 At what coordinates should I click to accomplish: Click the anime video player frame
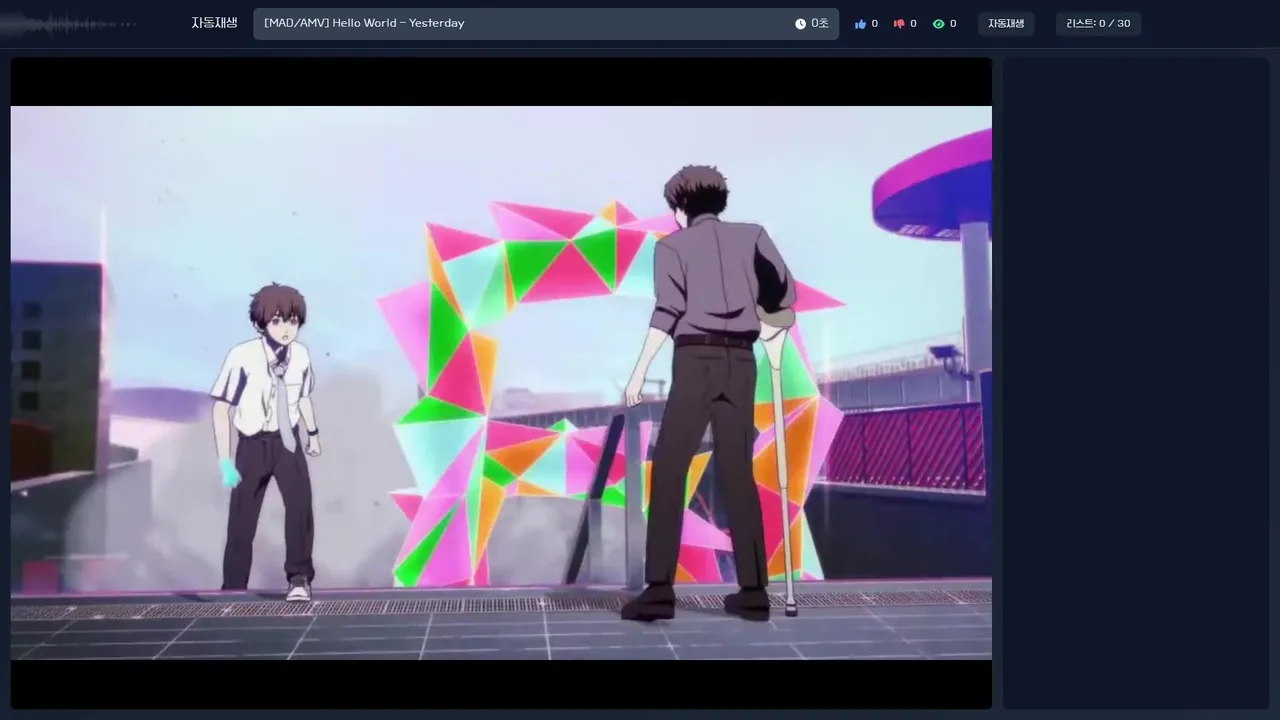click(x=501, y=383)
